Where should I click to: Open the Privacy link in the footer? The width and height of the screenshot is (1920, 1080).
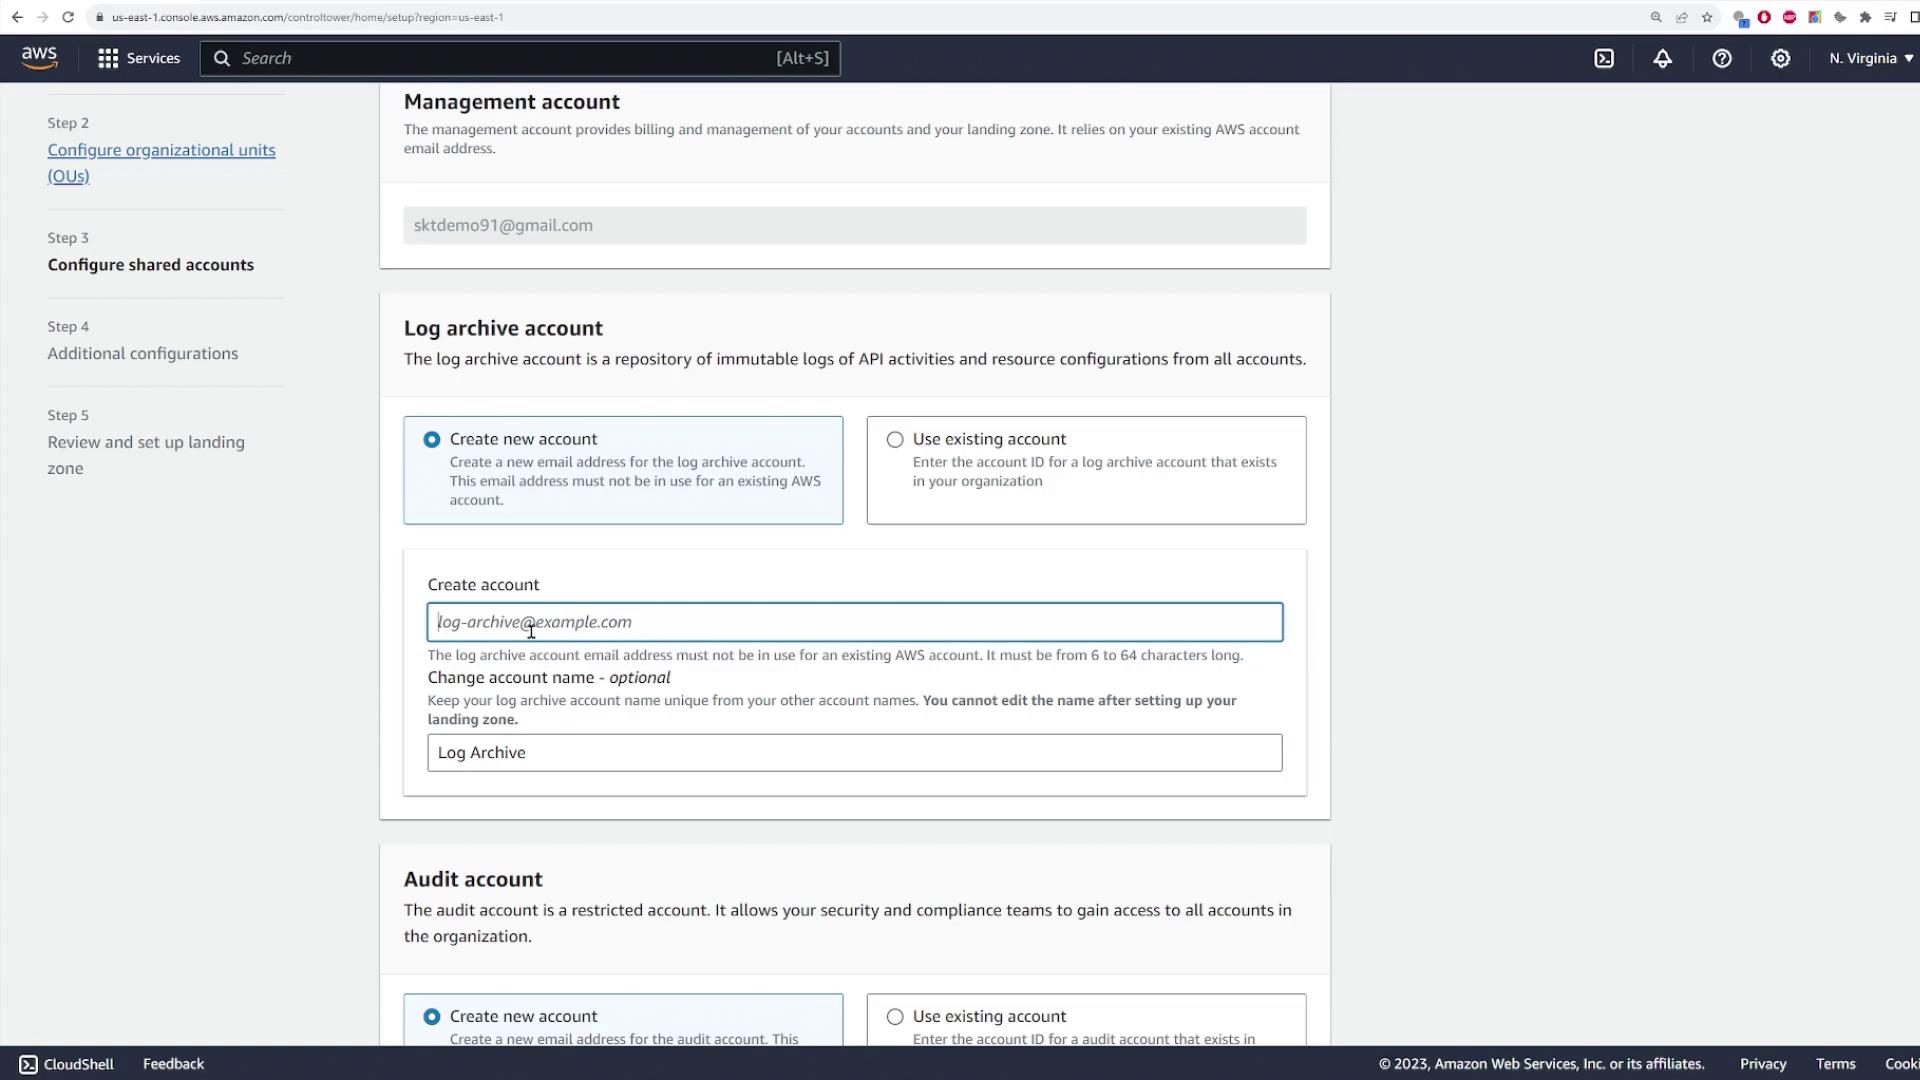tap(1762, 1064)
